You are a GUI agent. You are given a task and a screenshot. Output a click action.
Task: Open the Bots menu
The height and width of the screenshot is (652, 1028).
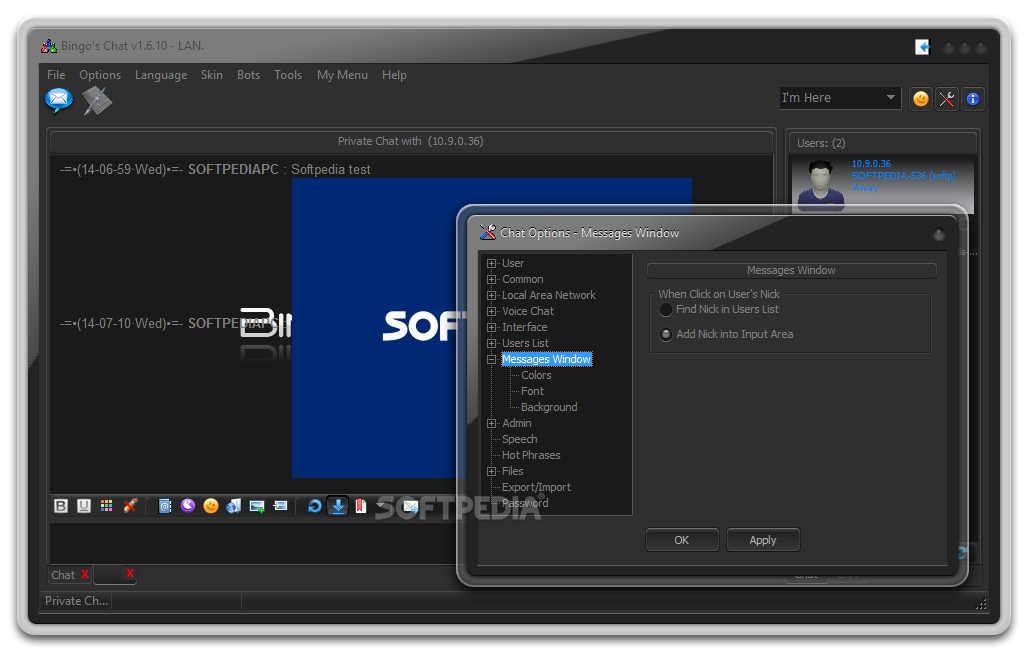tap(248, 75)
